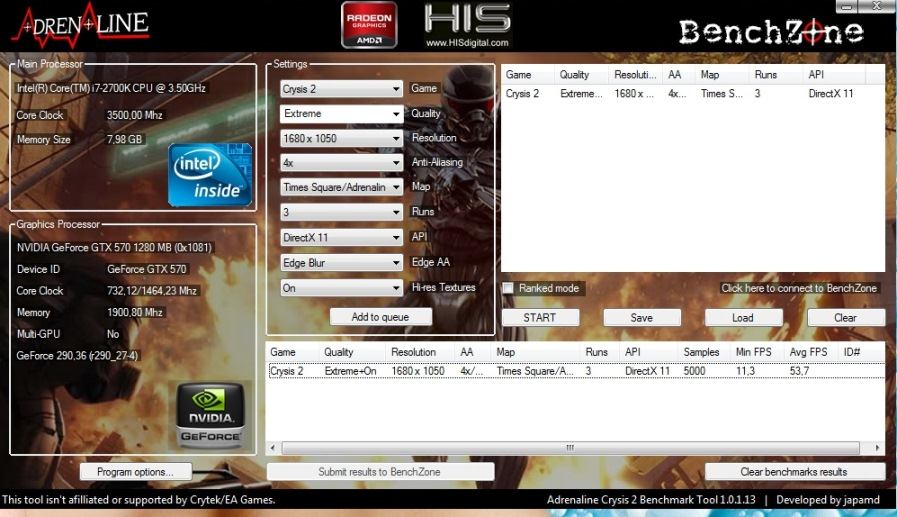Sort queue list by Game column header
This screenshot has height=517, width=897.
[527, 75]
